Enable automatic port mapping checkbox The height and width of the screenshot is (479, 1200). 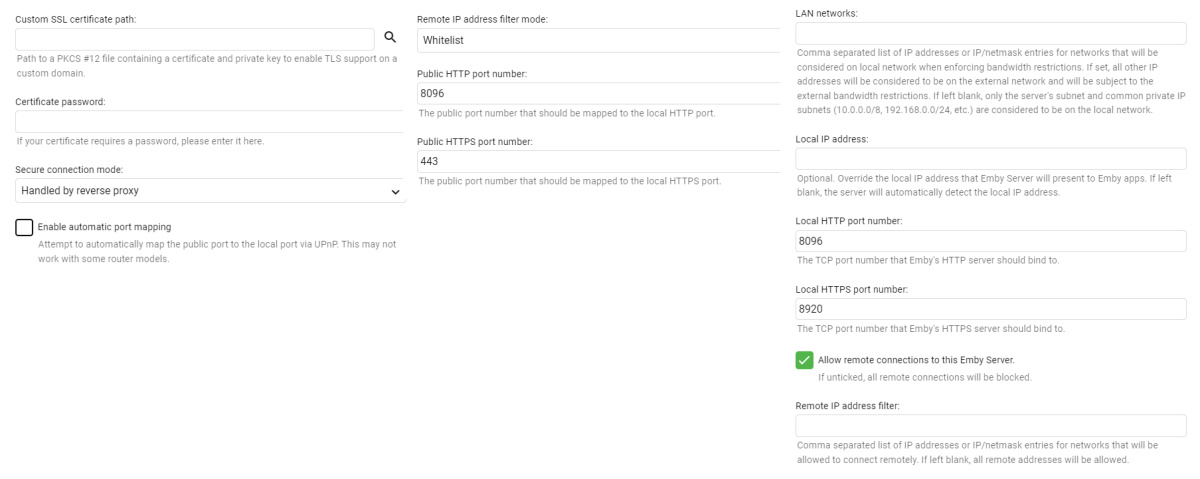(25, 227)
